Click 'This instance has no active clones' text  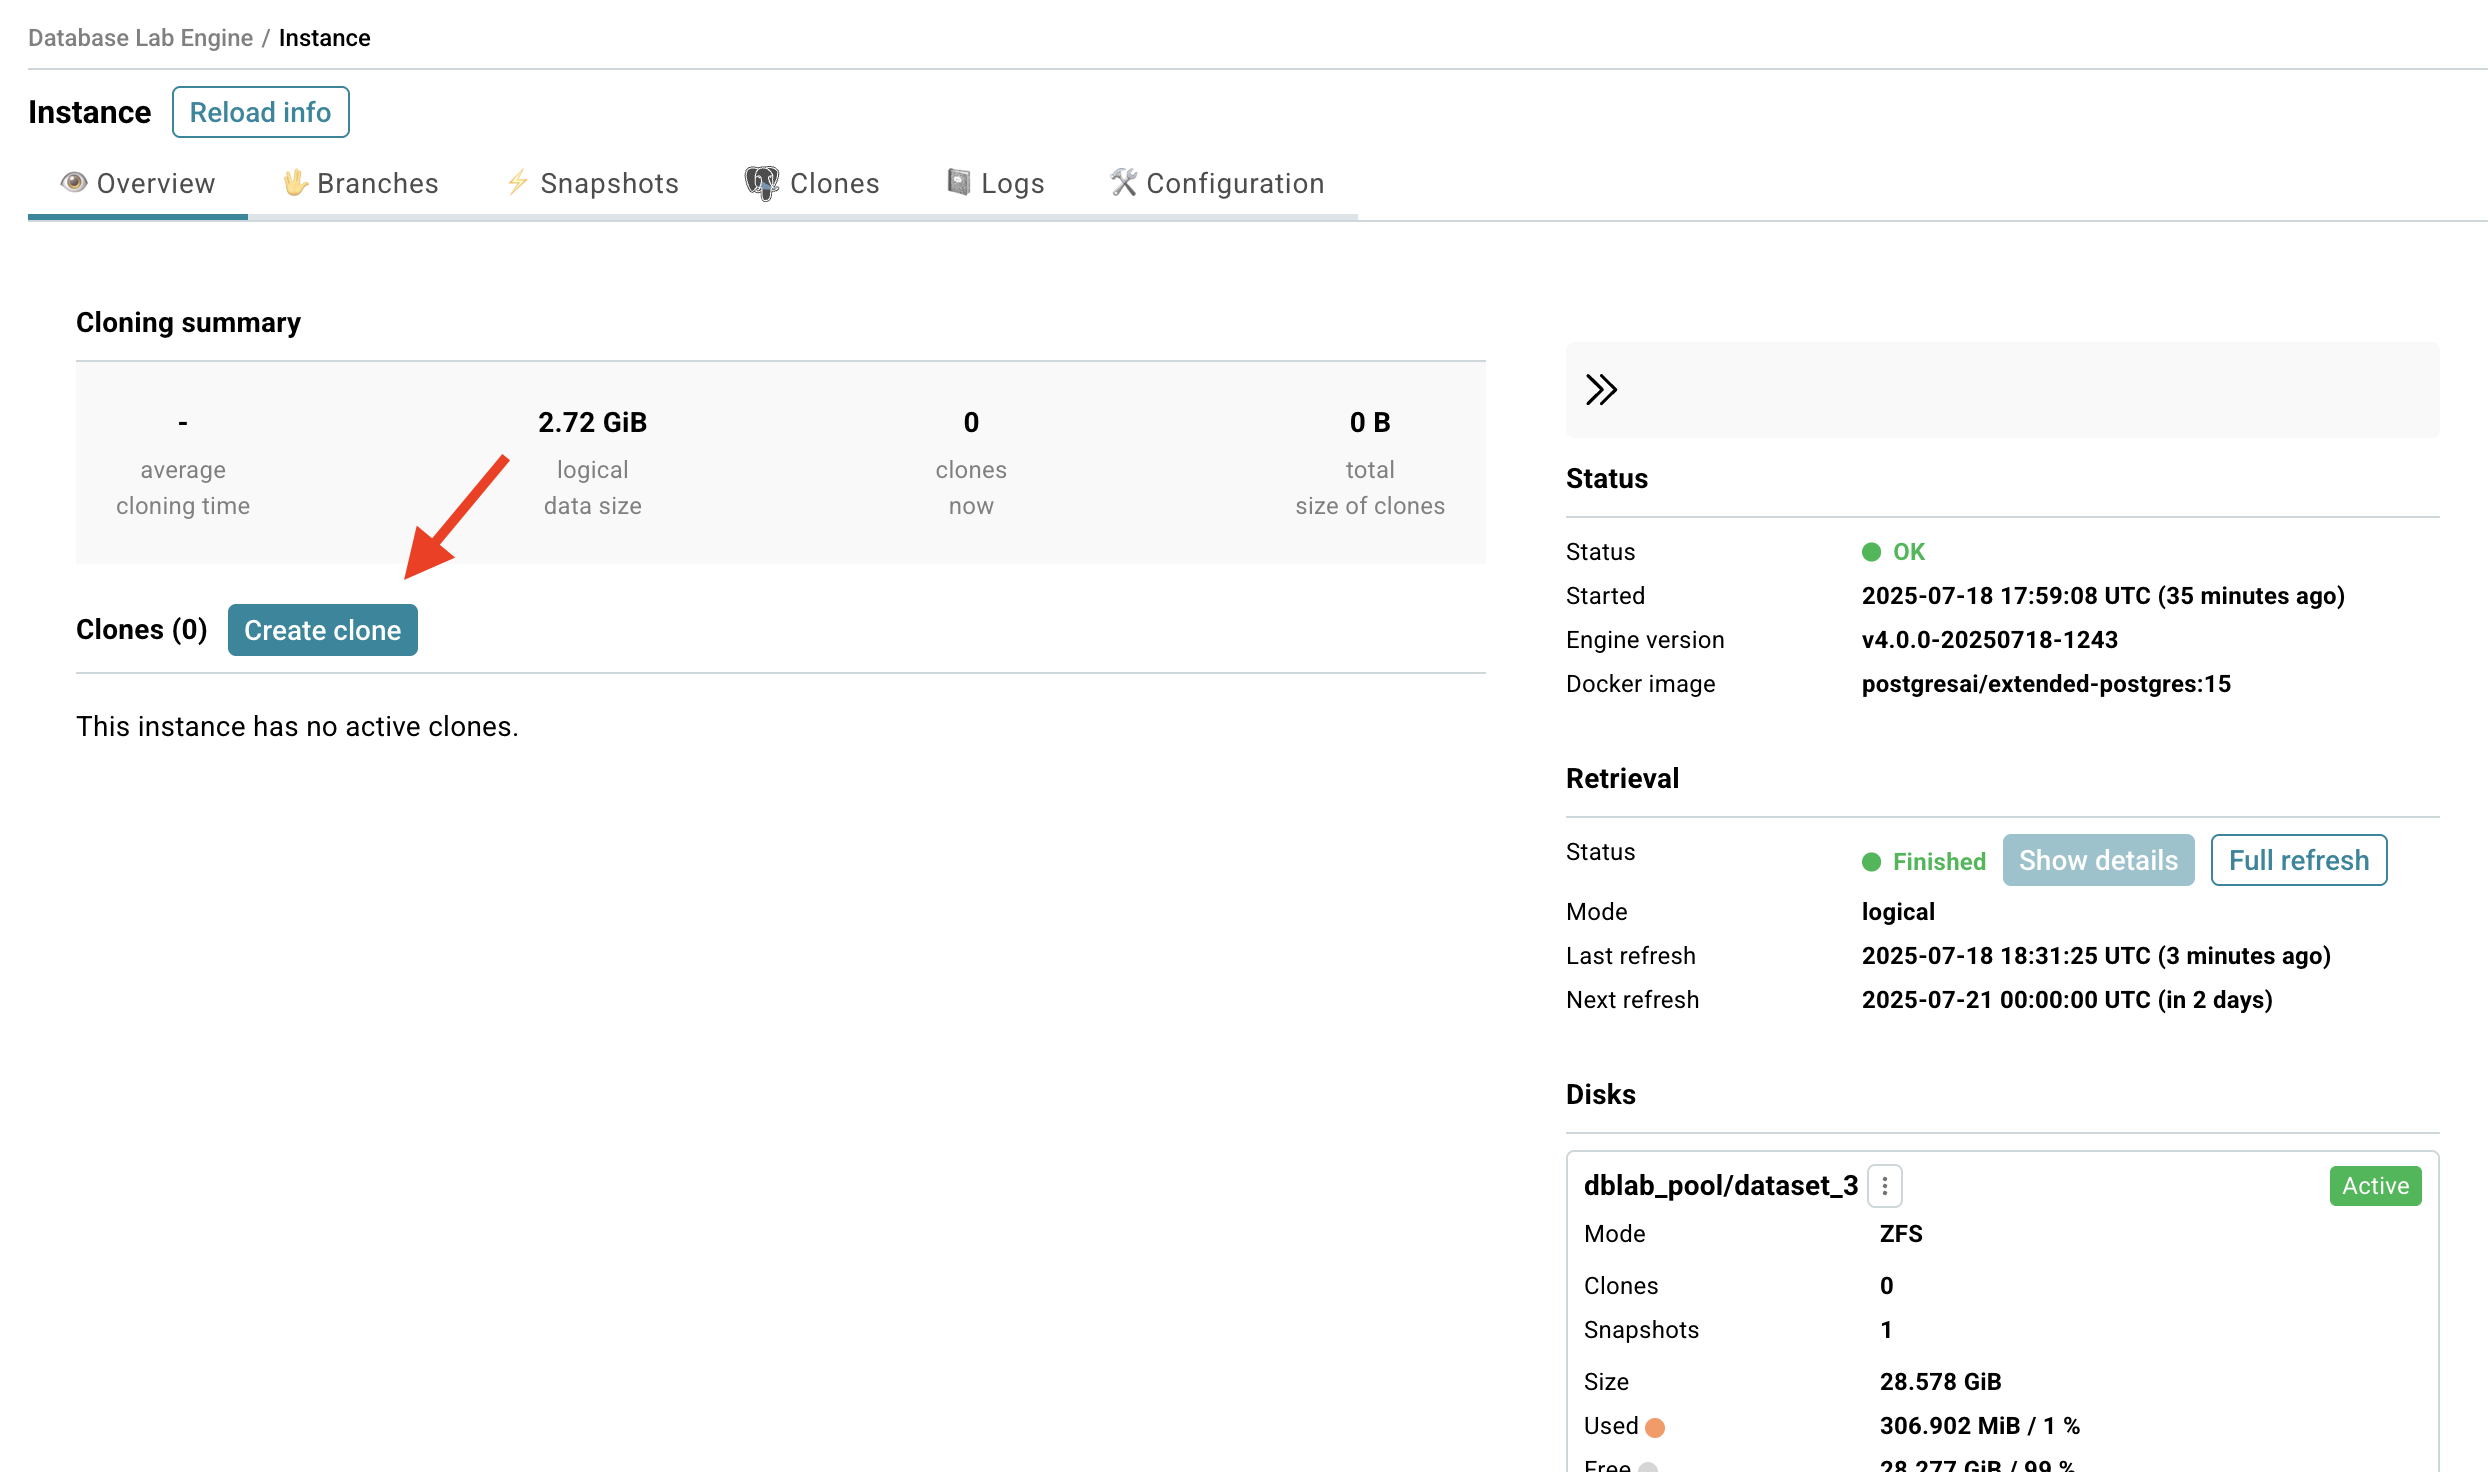pyautogui.click(x=297, y=727)
